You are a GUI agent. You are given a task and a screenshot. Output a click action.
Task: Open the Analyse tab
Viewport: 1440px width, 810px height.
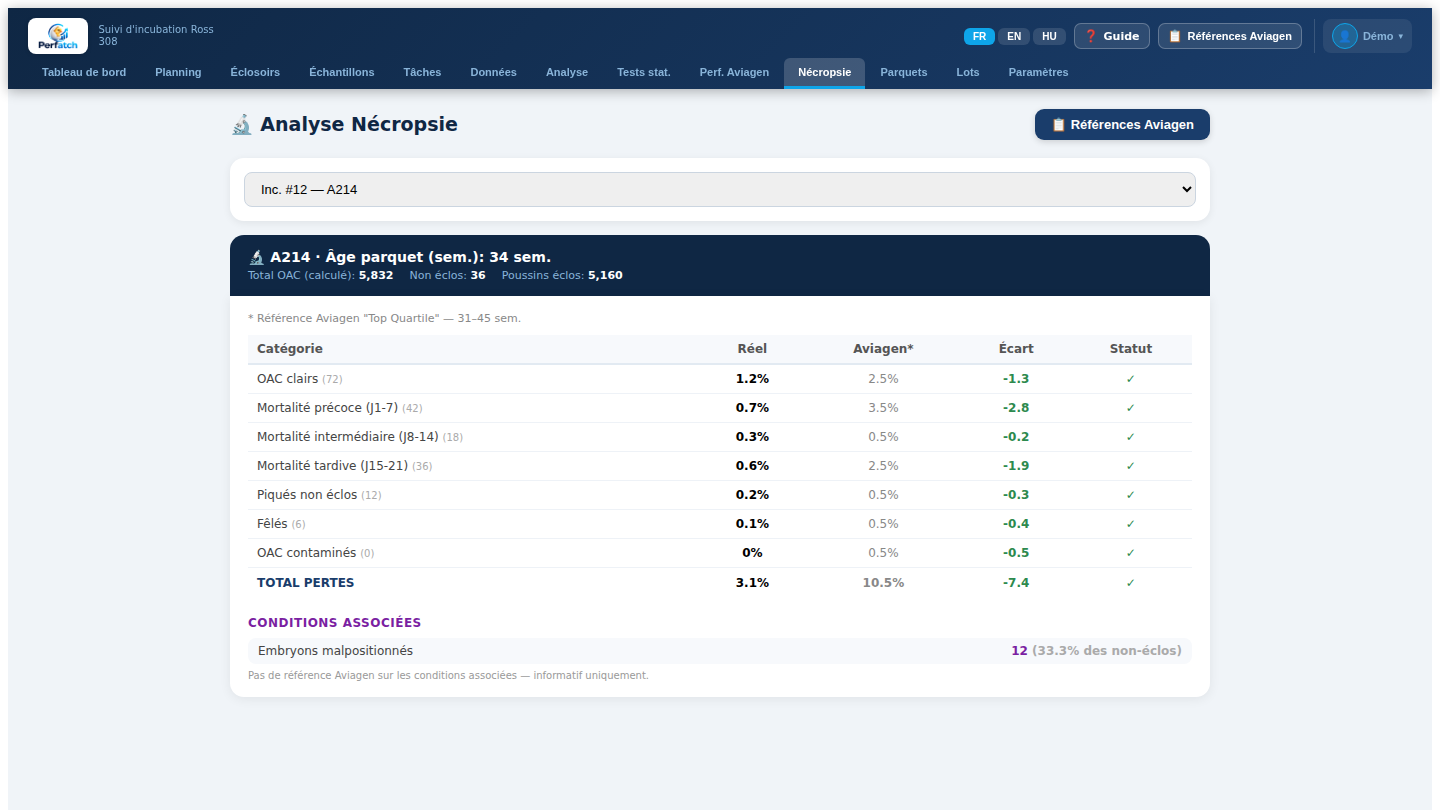[x=567, y=72]
